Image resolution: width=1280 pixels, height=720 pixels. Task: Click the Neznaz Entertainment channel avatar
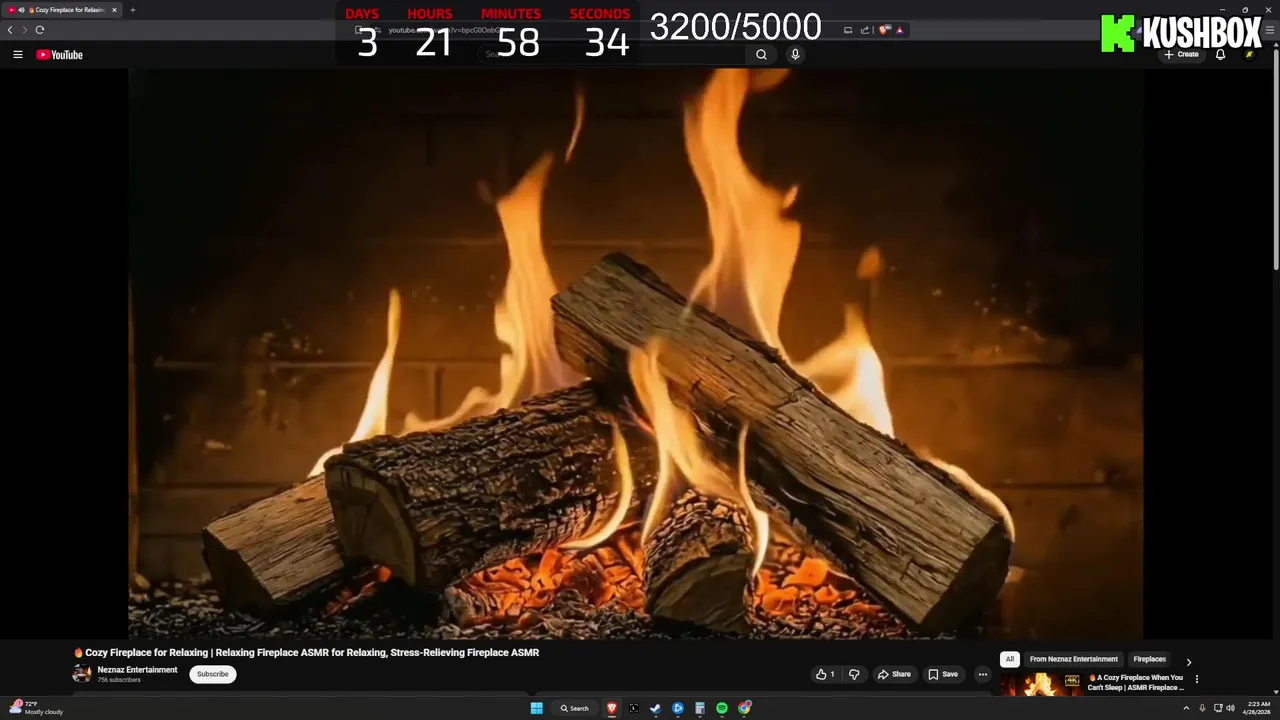(x=82, y=674)
